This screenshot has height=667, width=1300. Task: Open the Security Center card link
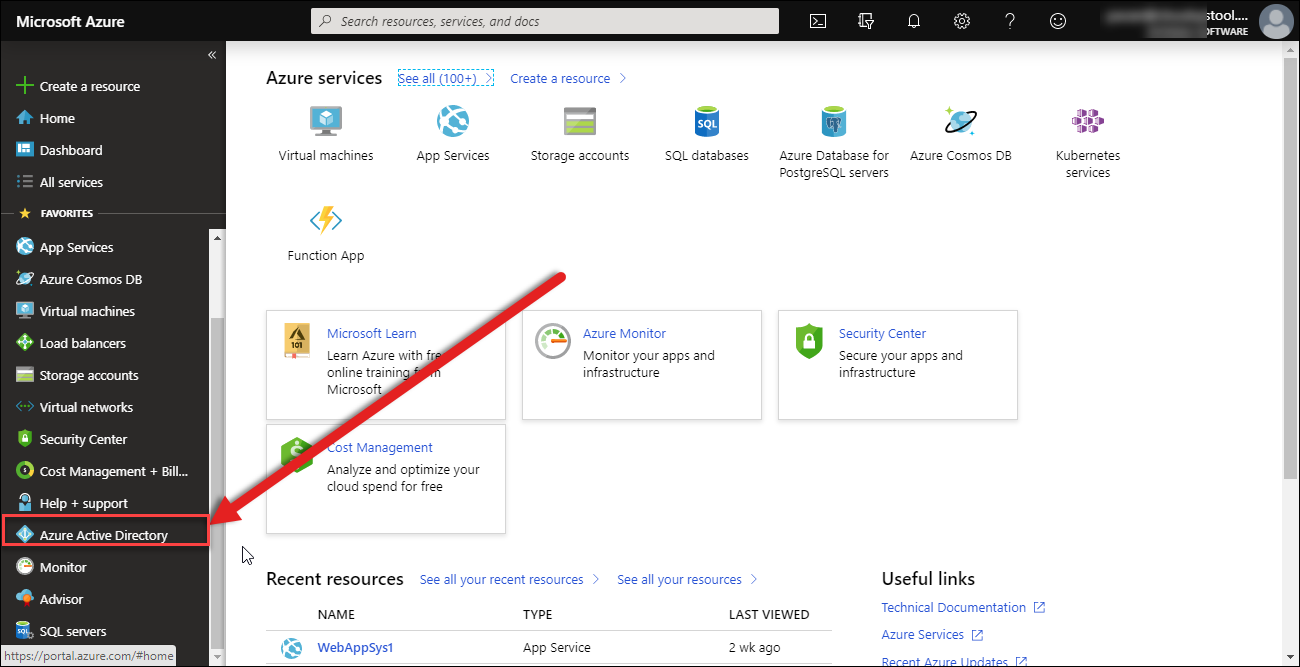(x=882, y=334)
